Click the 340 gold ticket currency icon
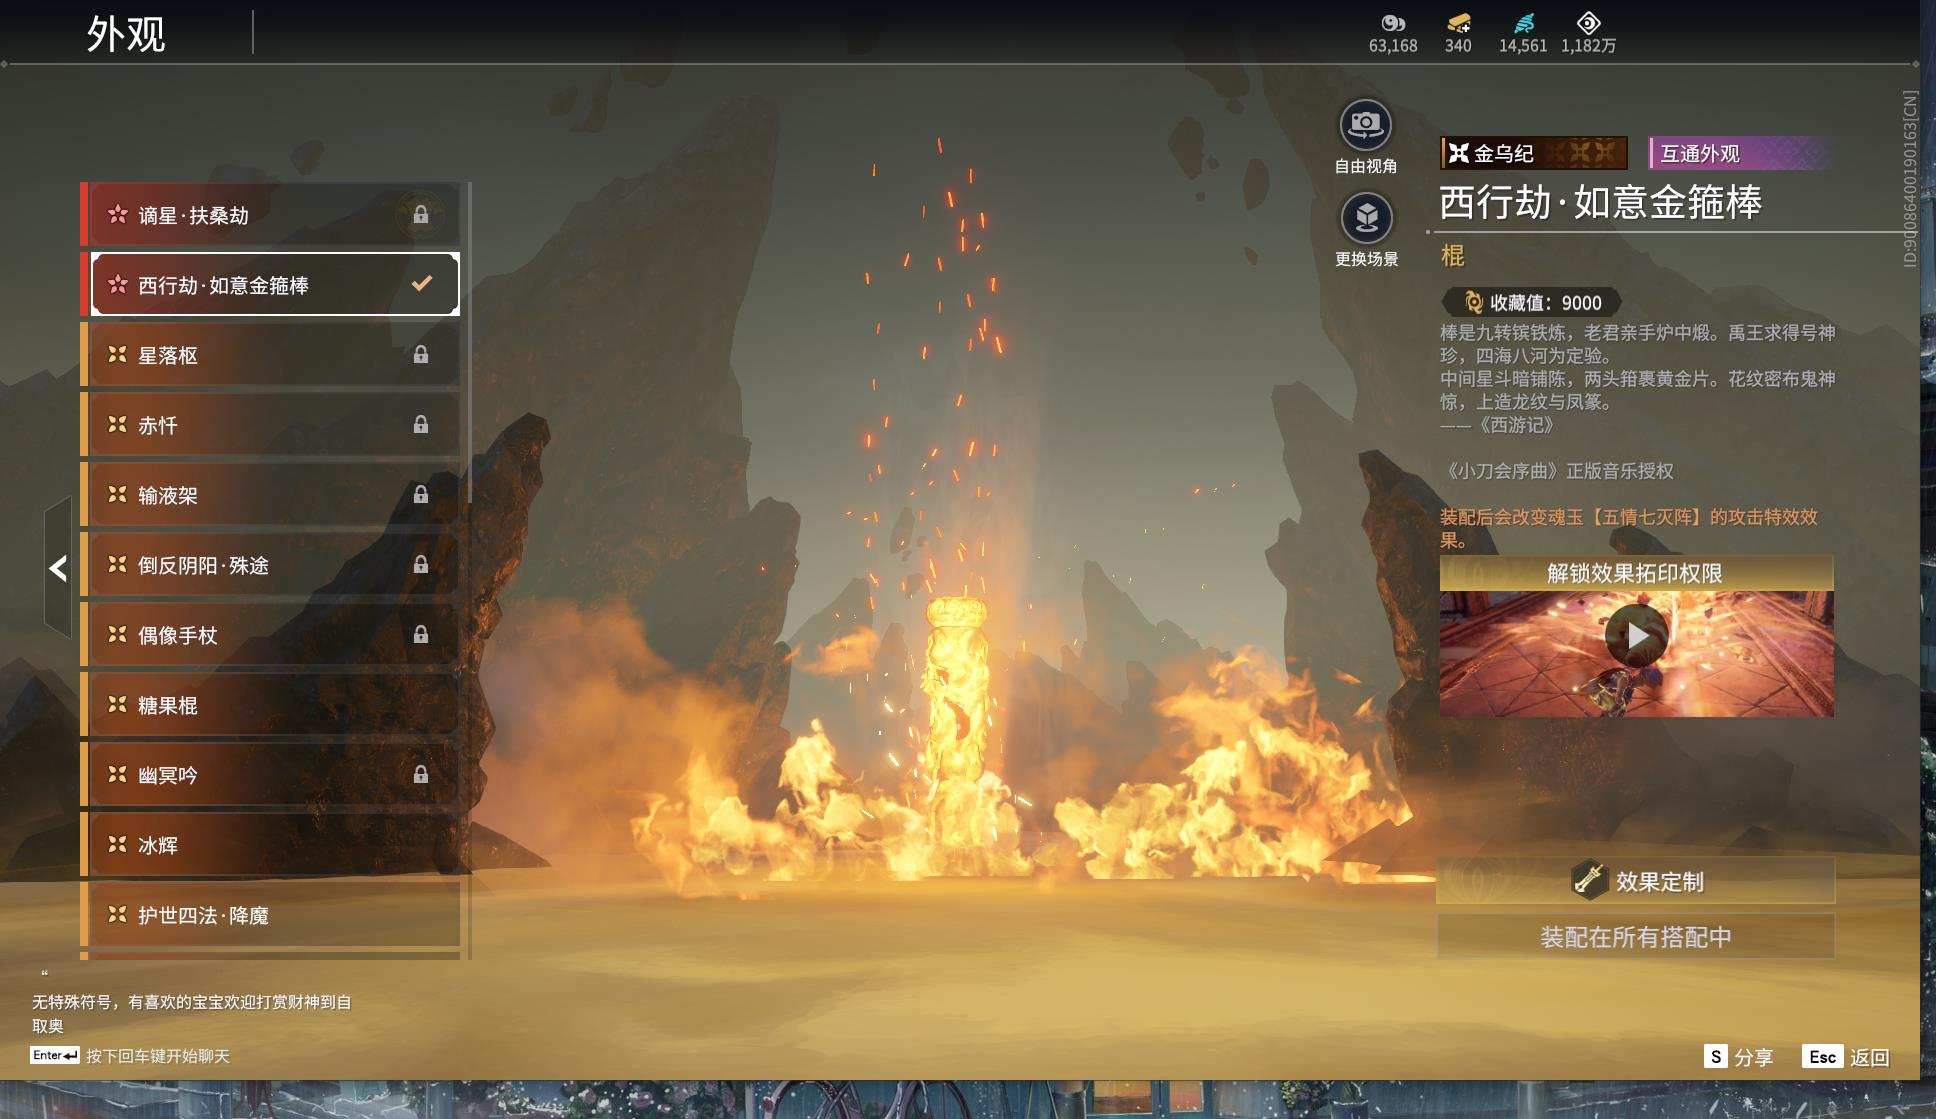The image size is (1936, 1119). (x=1458, y=23)
